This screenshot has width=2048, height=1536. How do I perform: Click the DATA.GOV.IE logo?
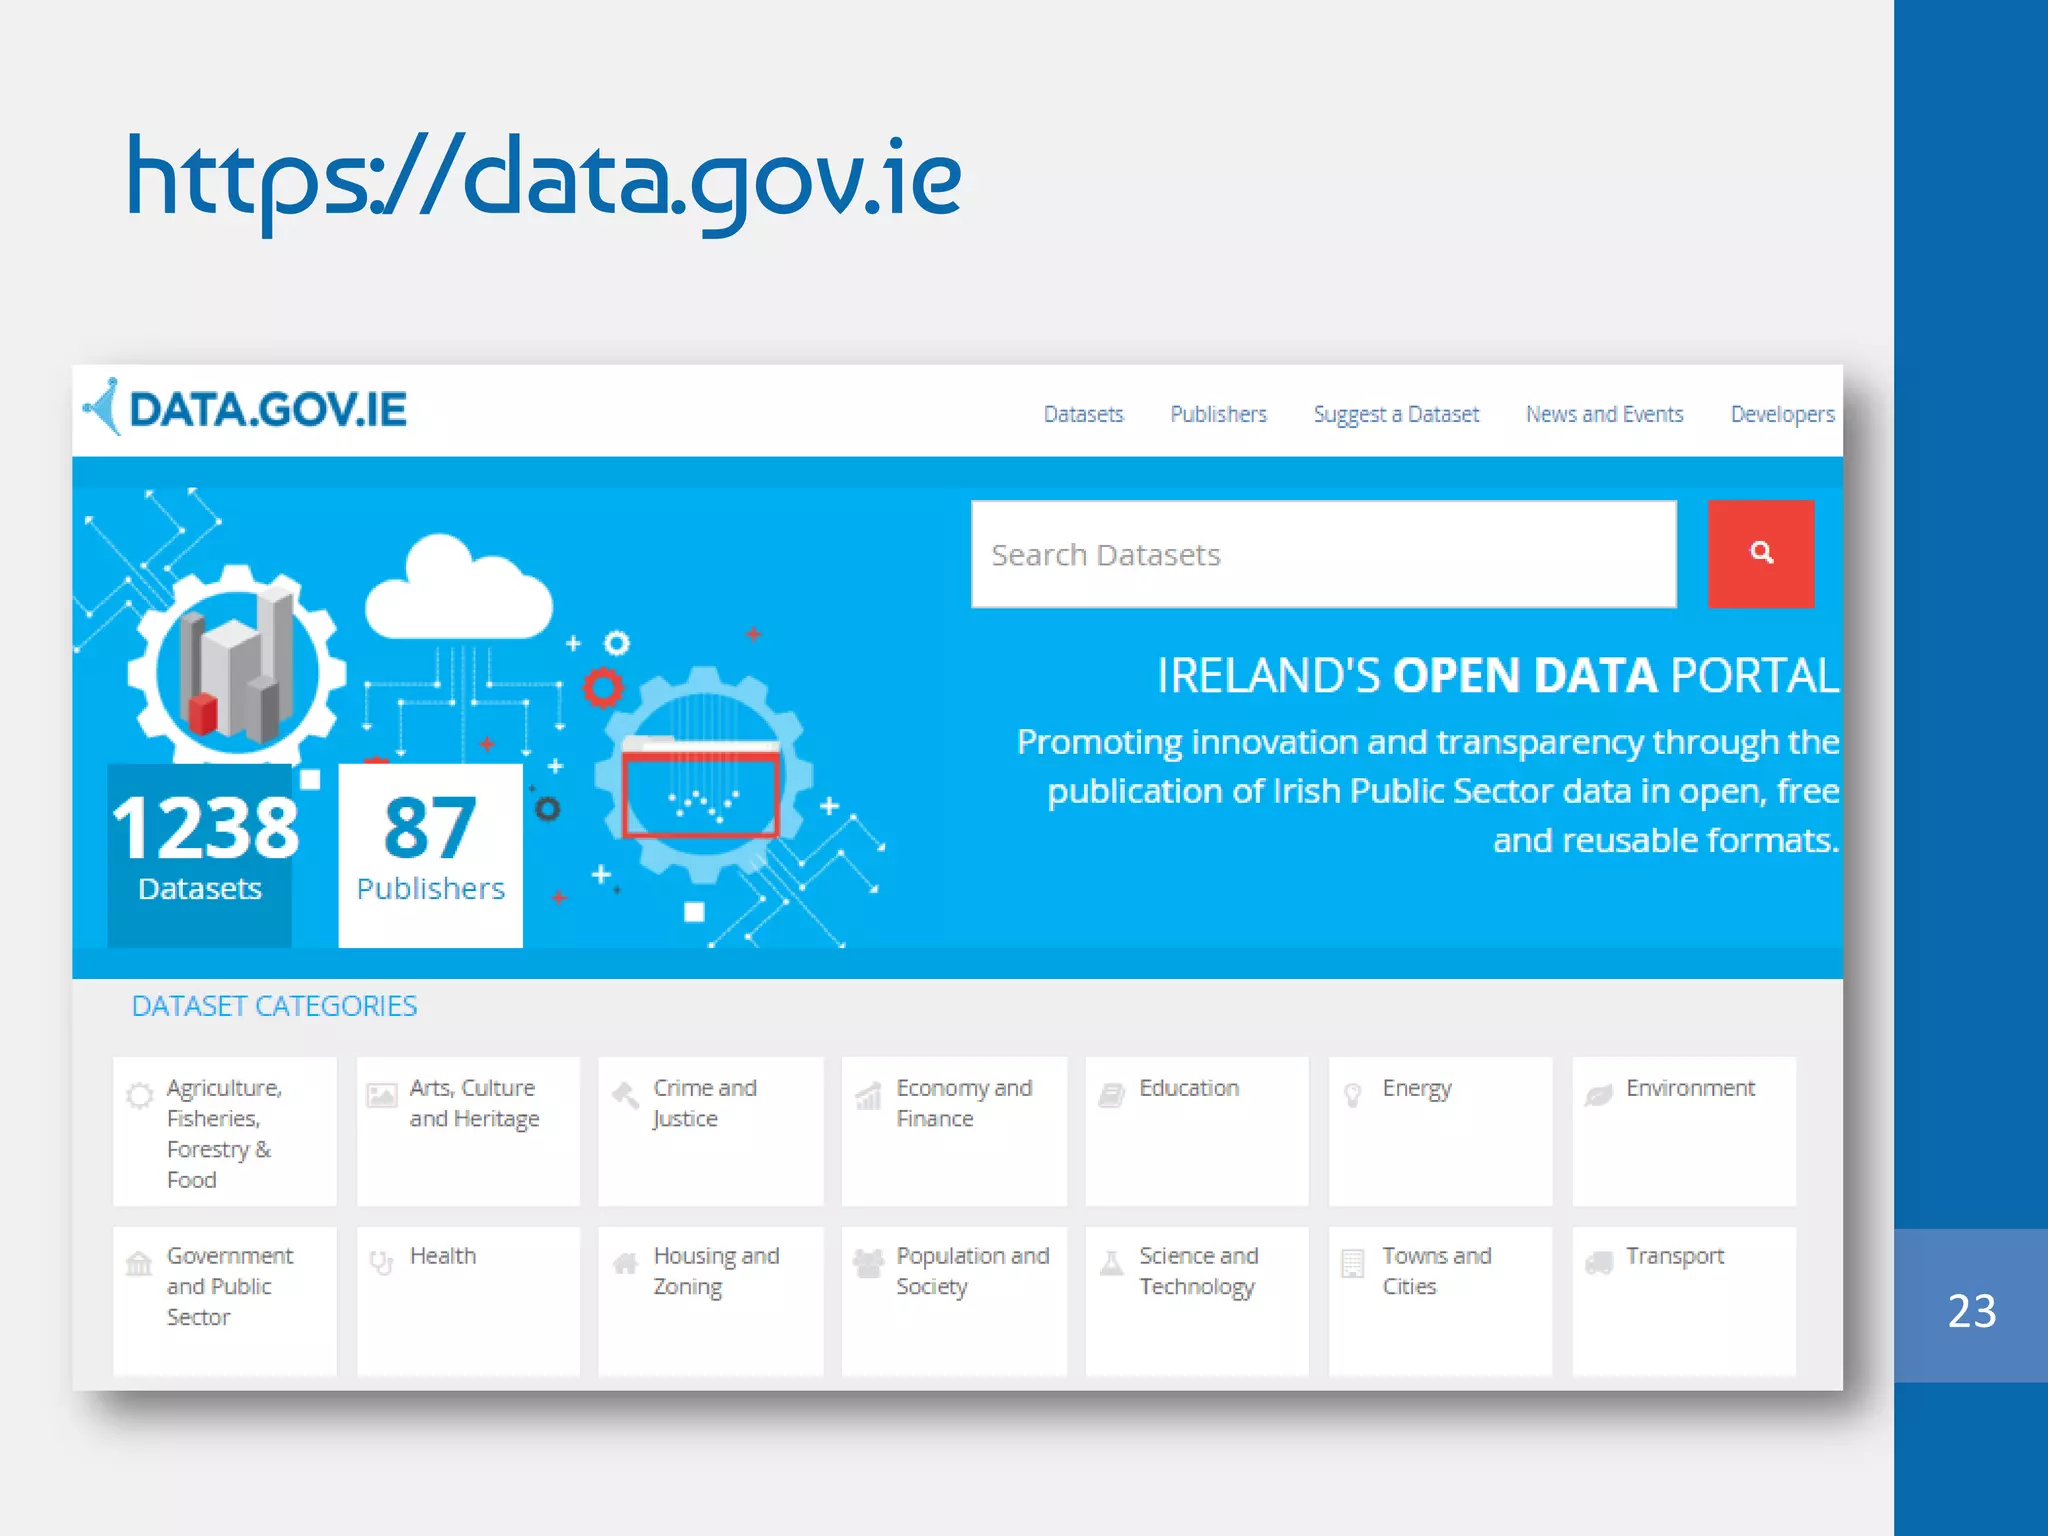pyautogui.click(x=246, y=409)
